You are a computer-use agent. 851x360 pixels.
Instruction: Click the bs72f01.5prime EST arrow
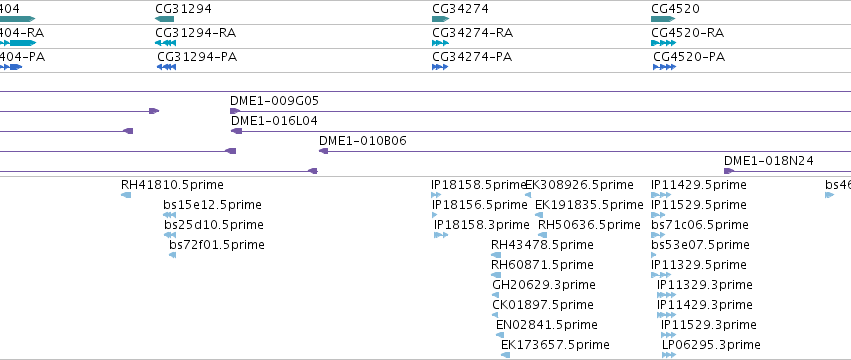(x=173, y=255)
